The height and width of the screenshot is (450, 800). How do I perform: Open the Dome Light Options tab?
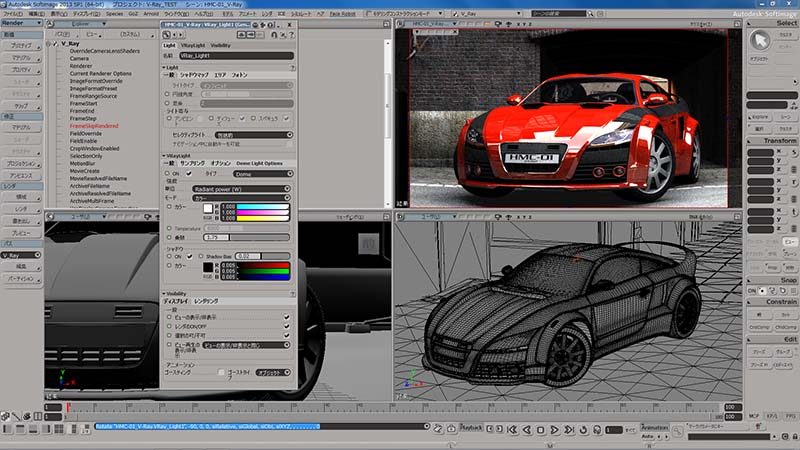(259, 163)
